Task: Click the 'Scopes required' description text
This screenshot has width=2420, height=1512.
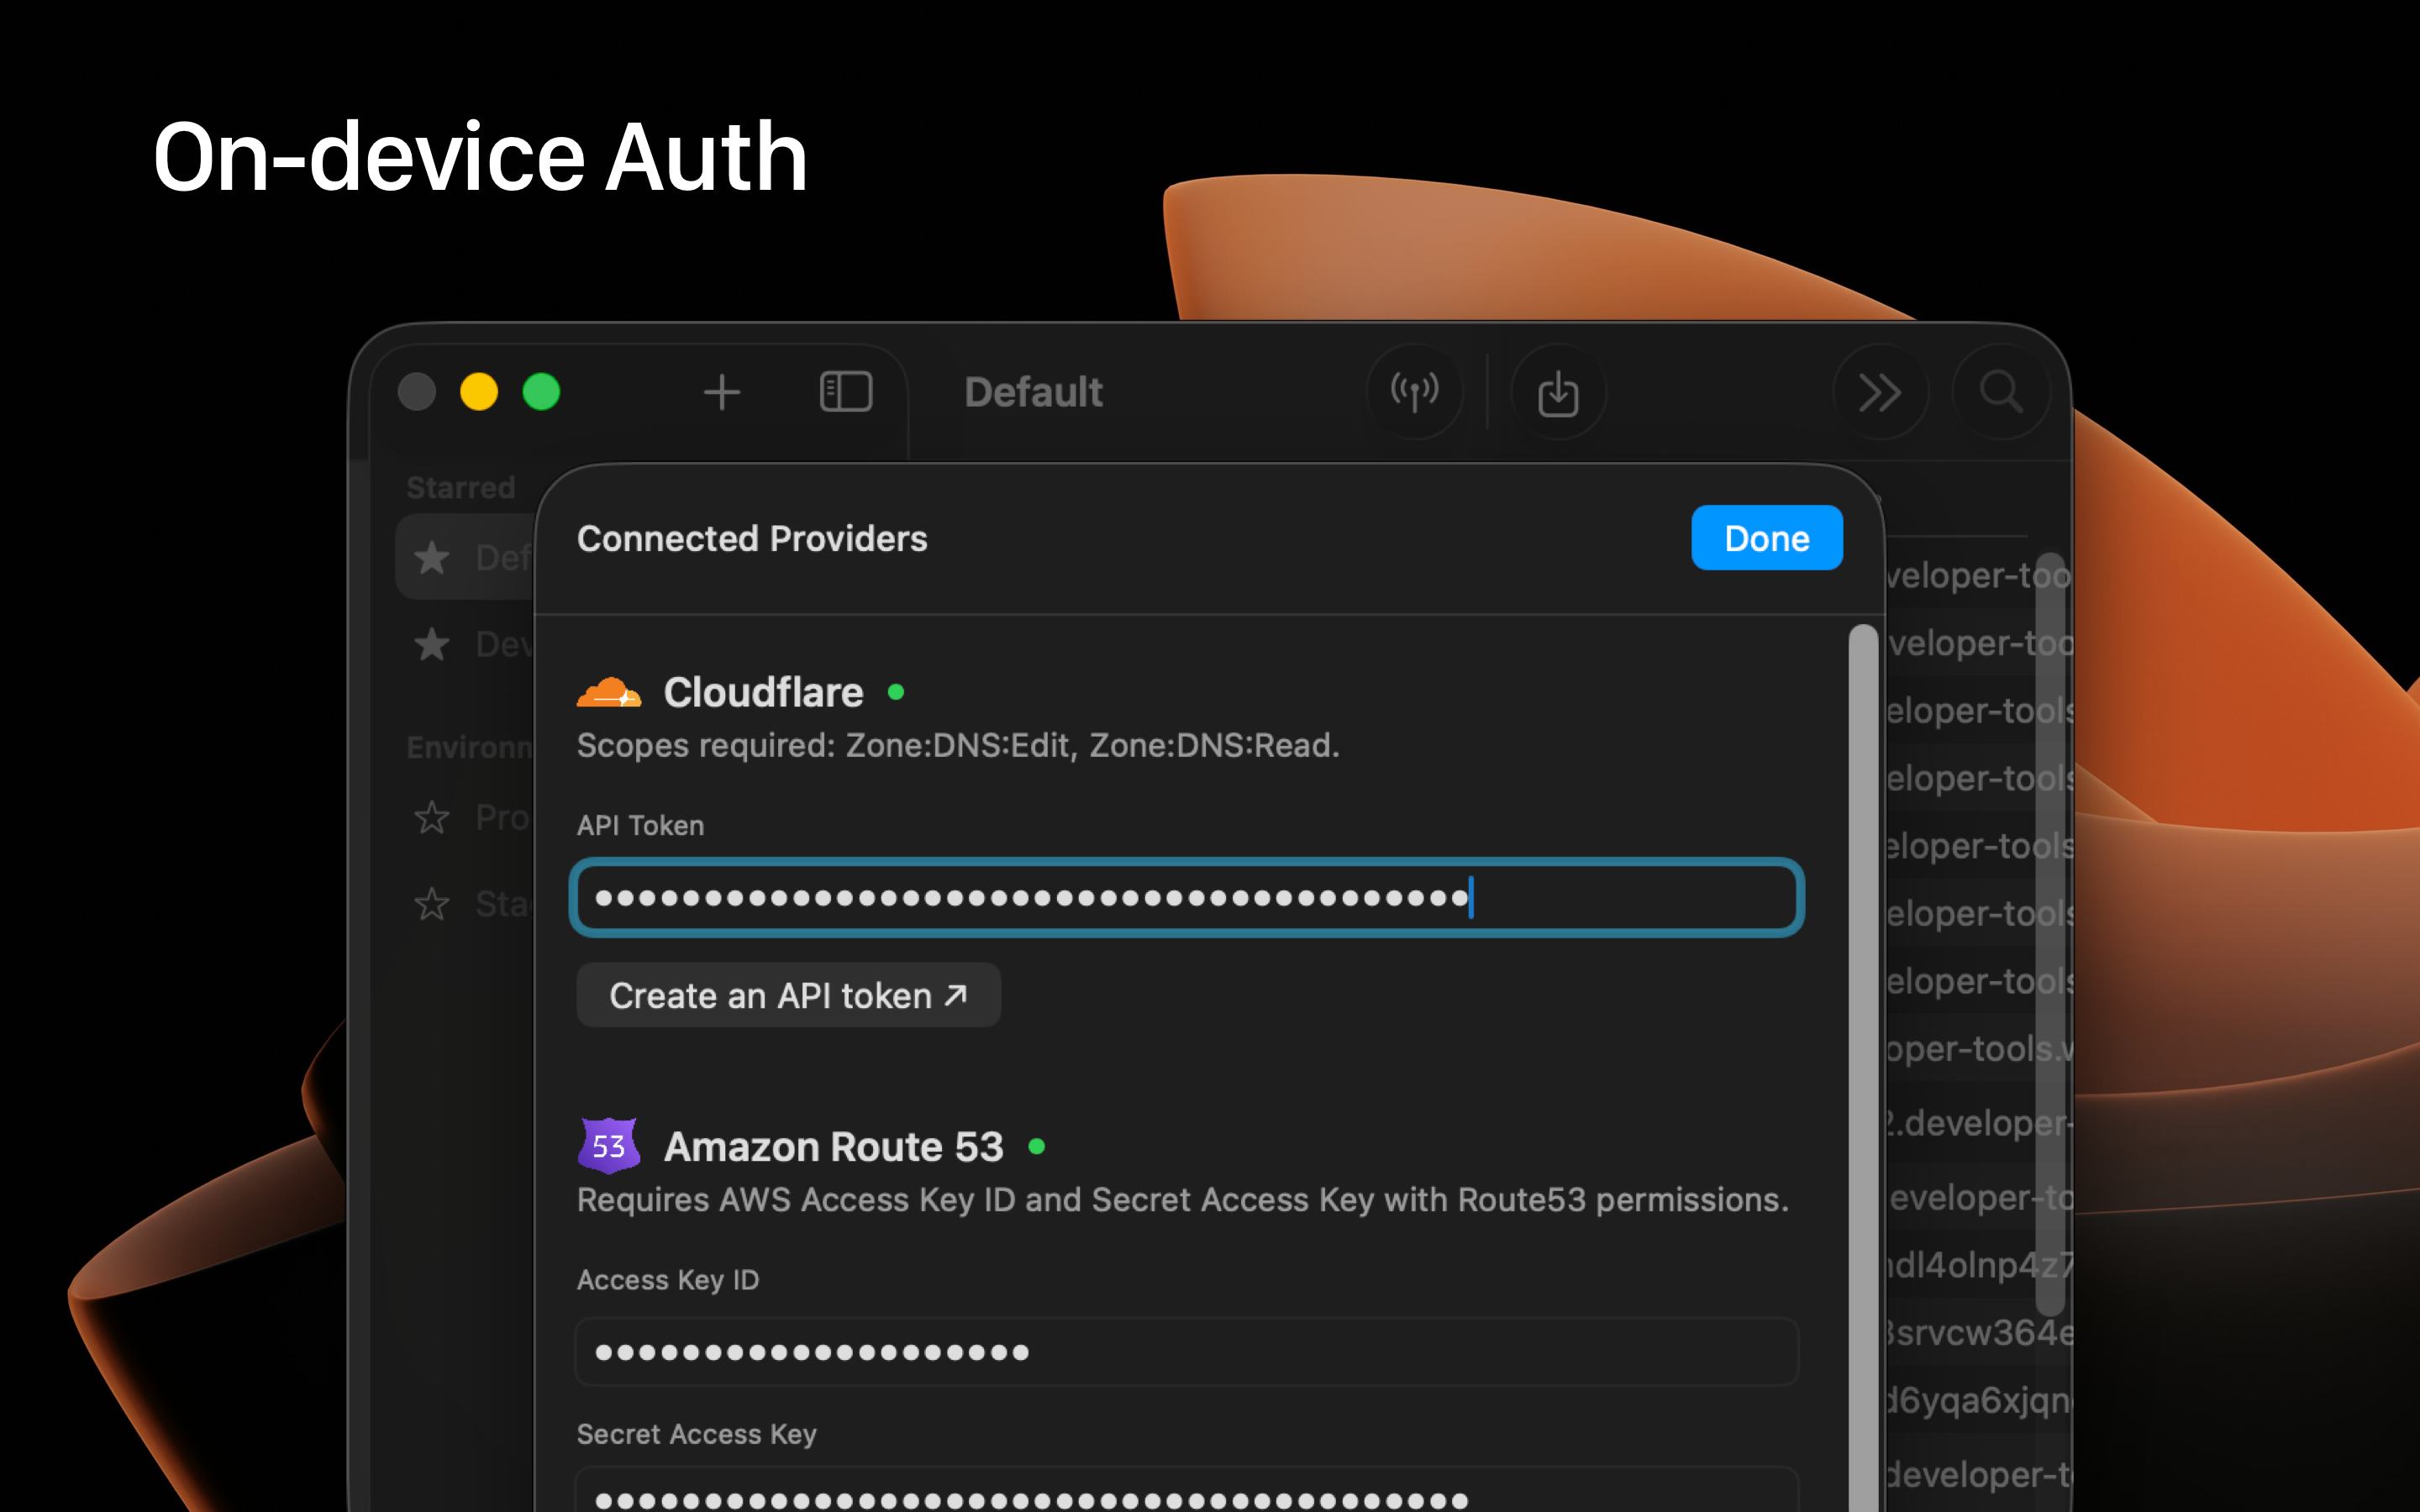Action: pos(958,745)
